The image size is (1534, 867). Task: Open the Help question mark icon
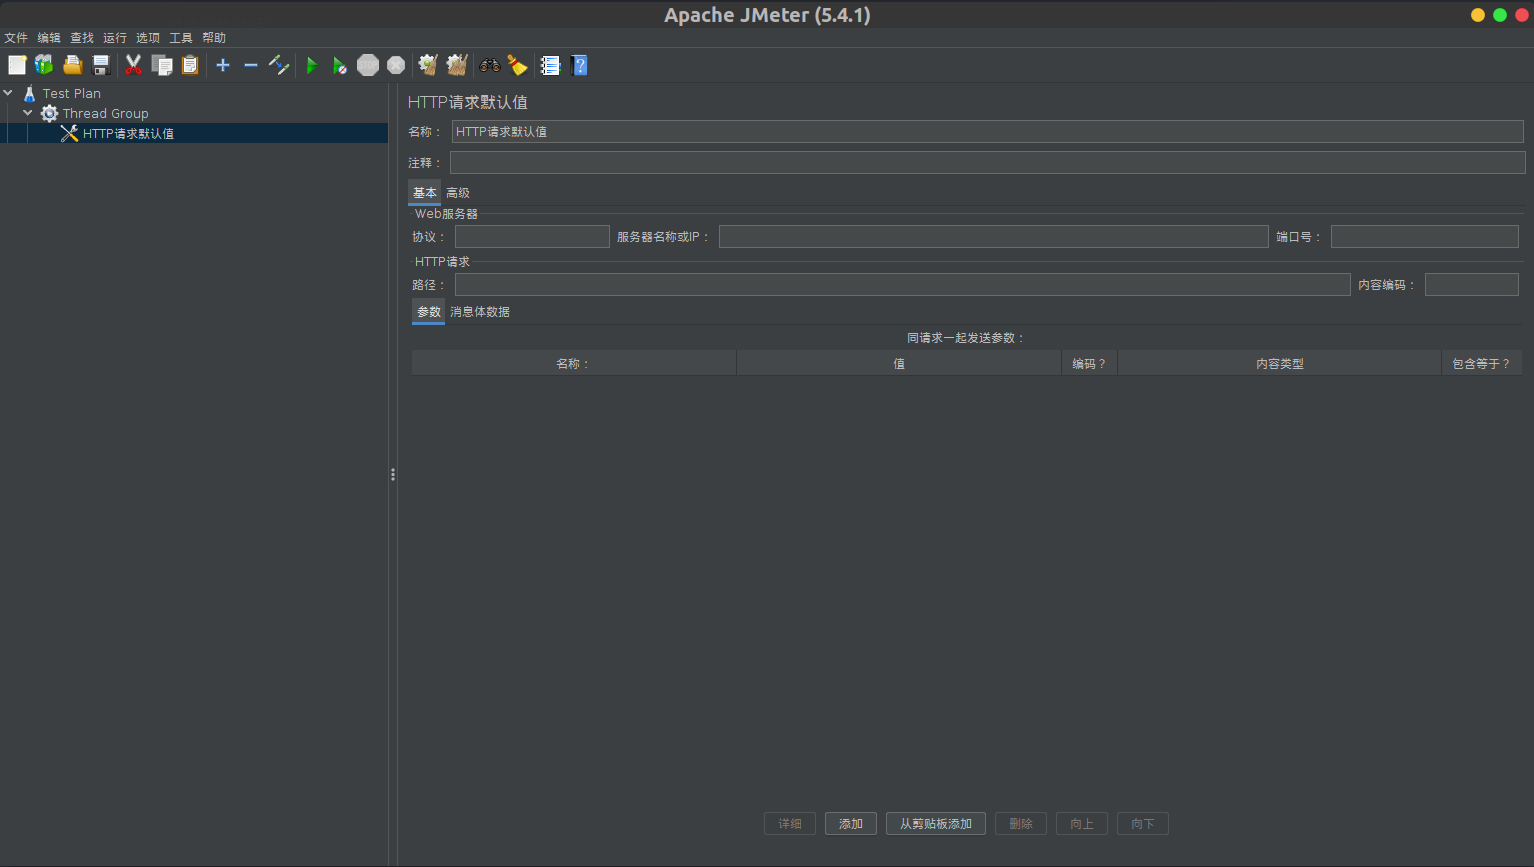click(x=579, y=65)
